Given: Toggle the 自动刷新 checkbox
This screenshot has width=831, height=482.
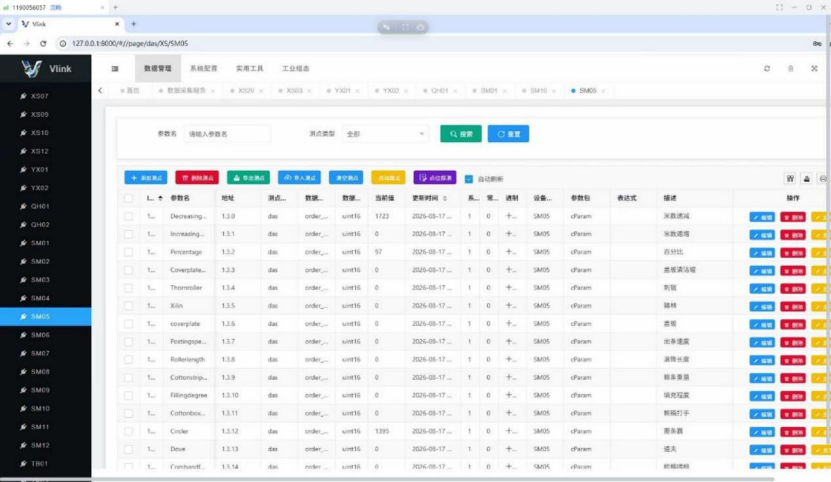Looking at the screenshot, I should coord(468,179).
